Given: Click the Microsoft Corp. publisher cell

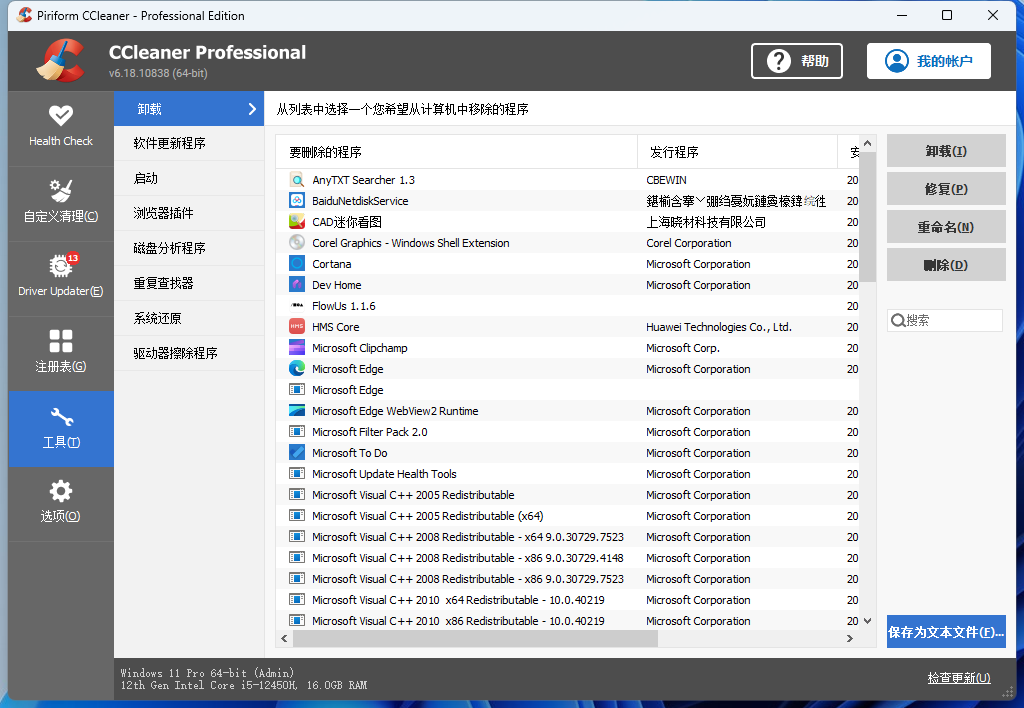Looking at the screenshot, I should click(x=682, y=348).
